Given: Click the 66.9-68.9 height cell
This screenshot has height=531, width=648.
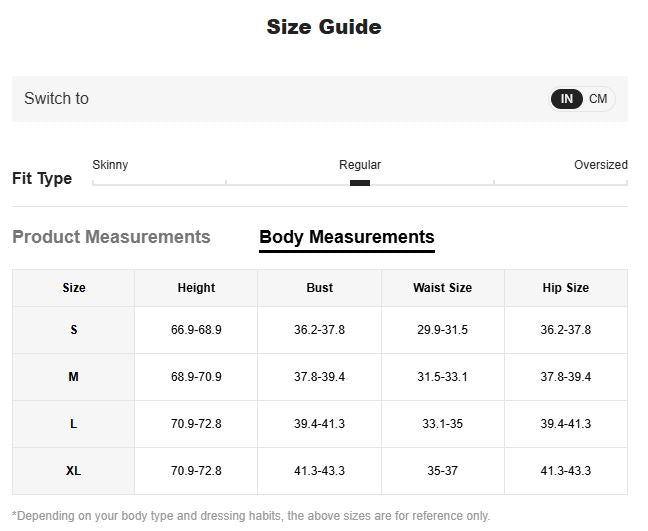Looking at the screenshot, I should coord(196,330).
